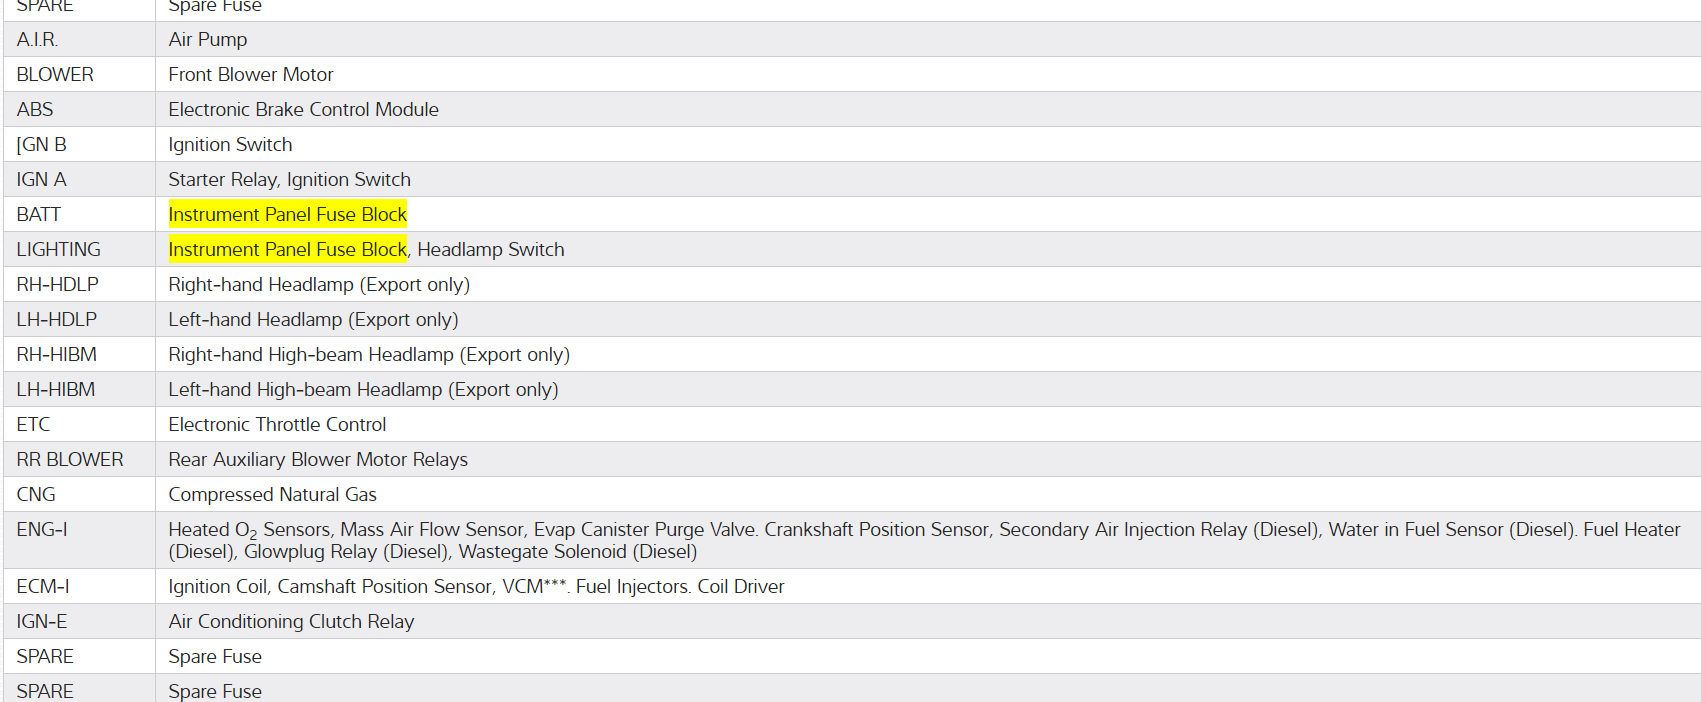Click the LIGHTING fuse label
The height and width of the screenshot is (702, 1701).
point(58,250)
